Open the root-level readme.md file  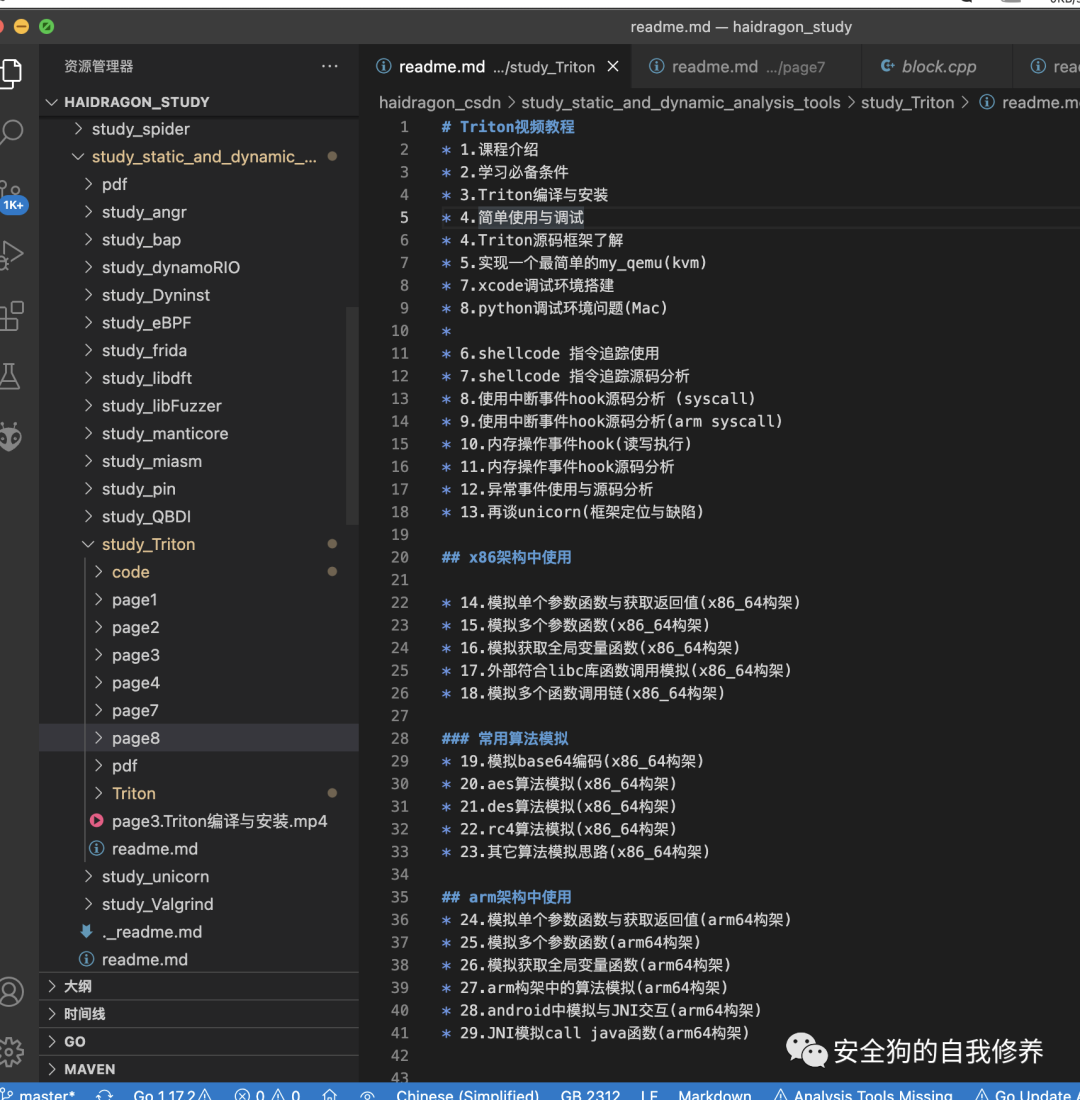pyautogui.click(x=199, y=959)
